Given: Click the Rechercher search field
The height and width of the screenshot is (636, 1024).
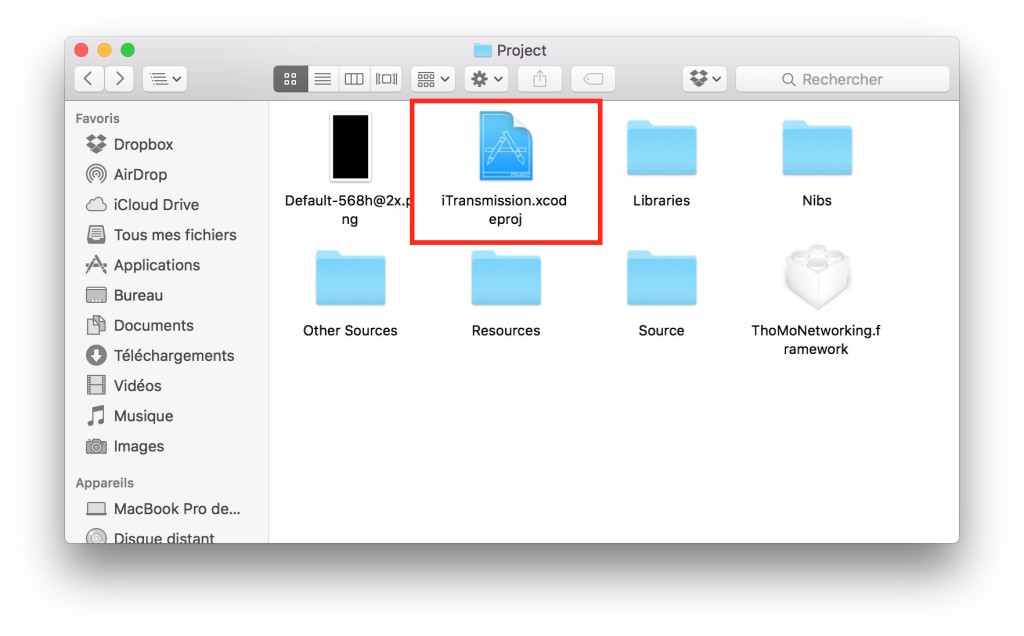Looking at the screenshot, I should (842, 79).
